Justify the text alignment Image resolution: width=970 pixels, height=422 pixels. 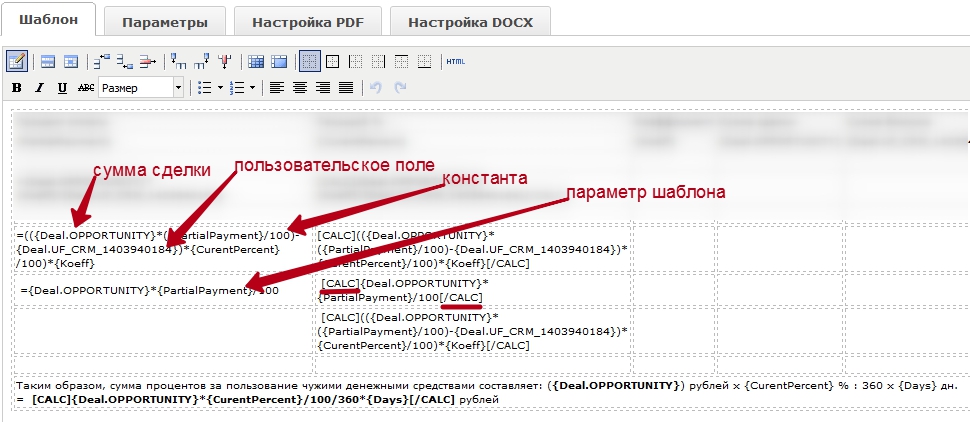click(345, 88)
